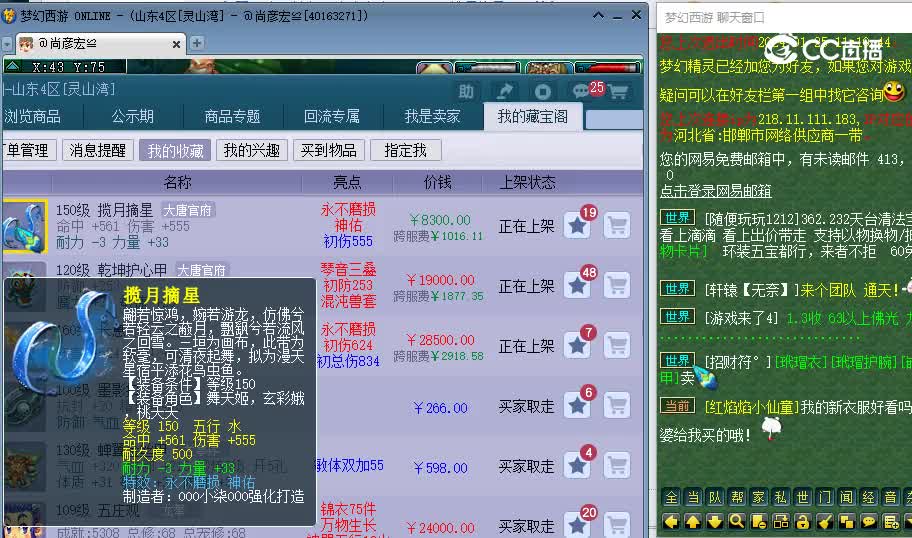Click the 名称 column header

(x=177, y=183)
